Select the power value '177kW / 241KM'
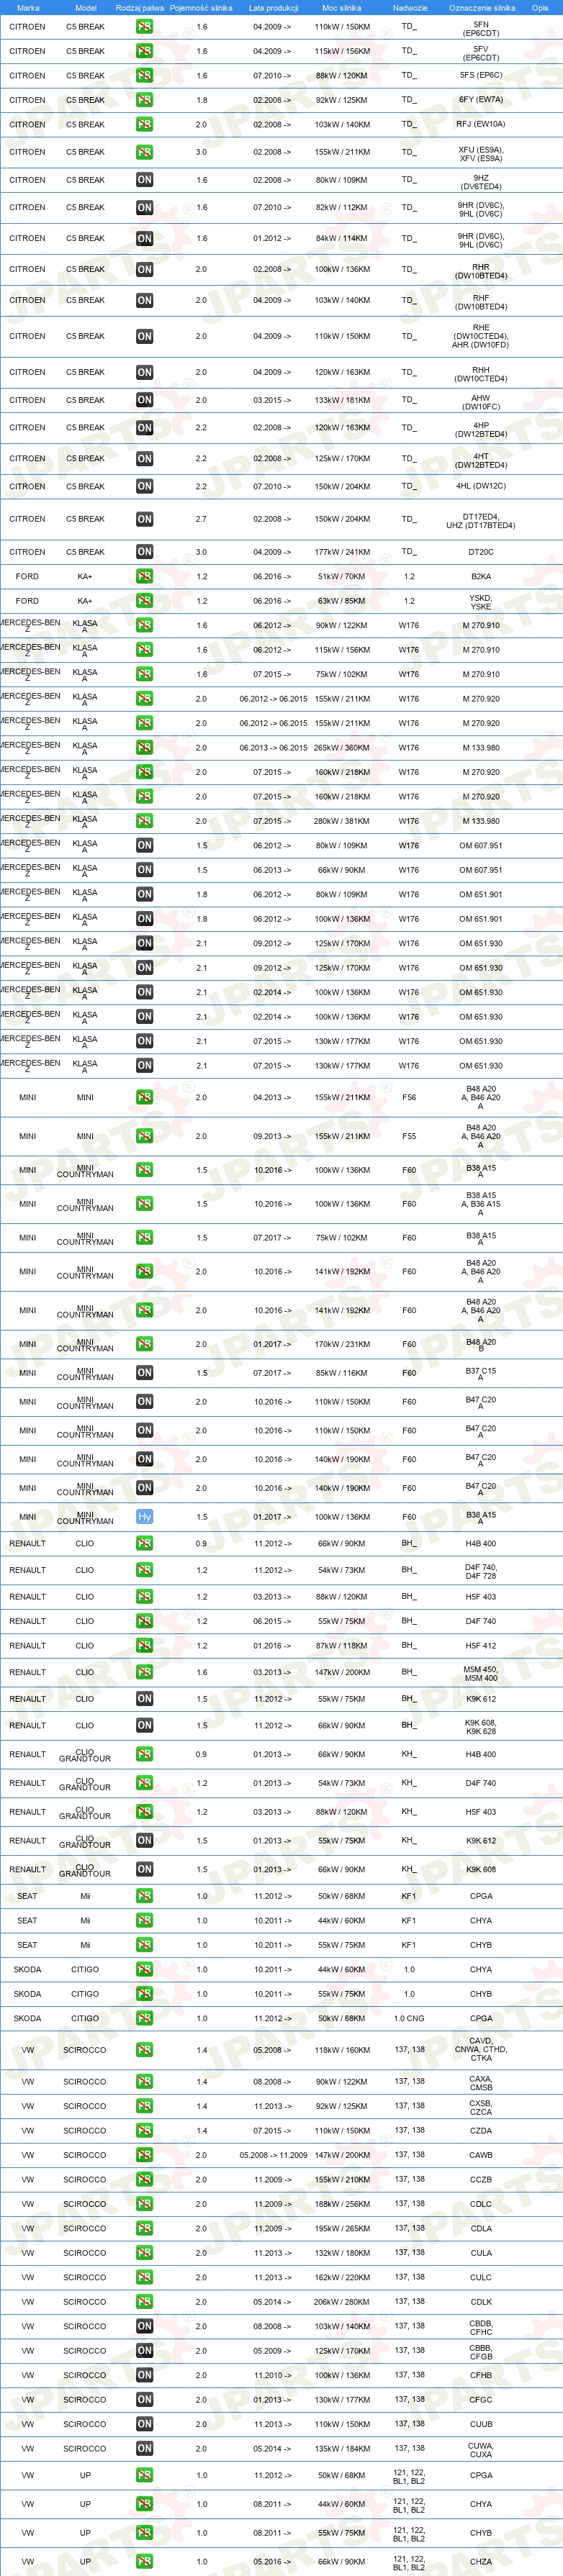The width and height of the screenshot is (563, 2576). coord(342,552)
